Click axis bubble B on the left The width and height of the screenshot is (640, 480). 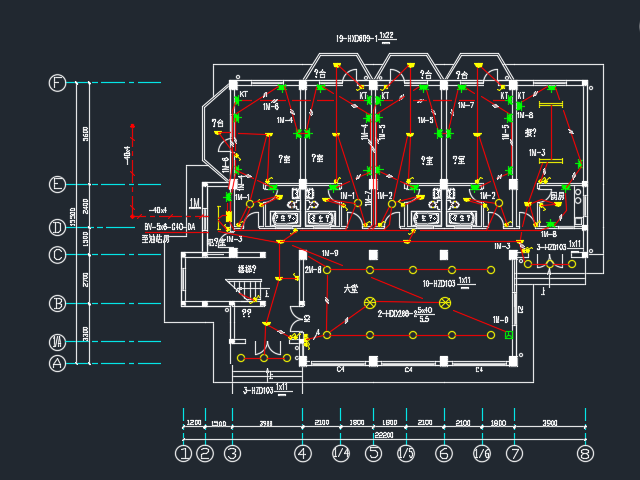pos(58,304)
